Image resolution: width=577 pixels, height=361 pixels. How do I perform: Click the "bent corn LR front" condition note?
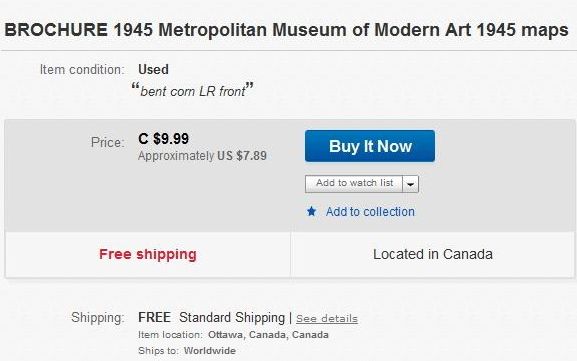click(192, 91)
